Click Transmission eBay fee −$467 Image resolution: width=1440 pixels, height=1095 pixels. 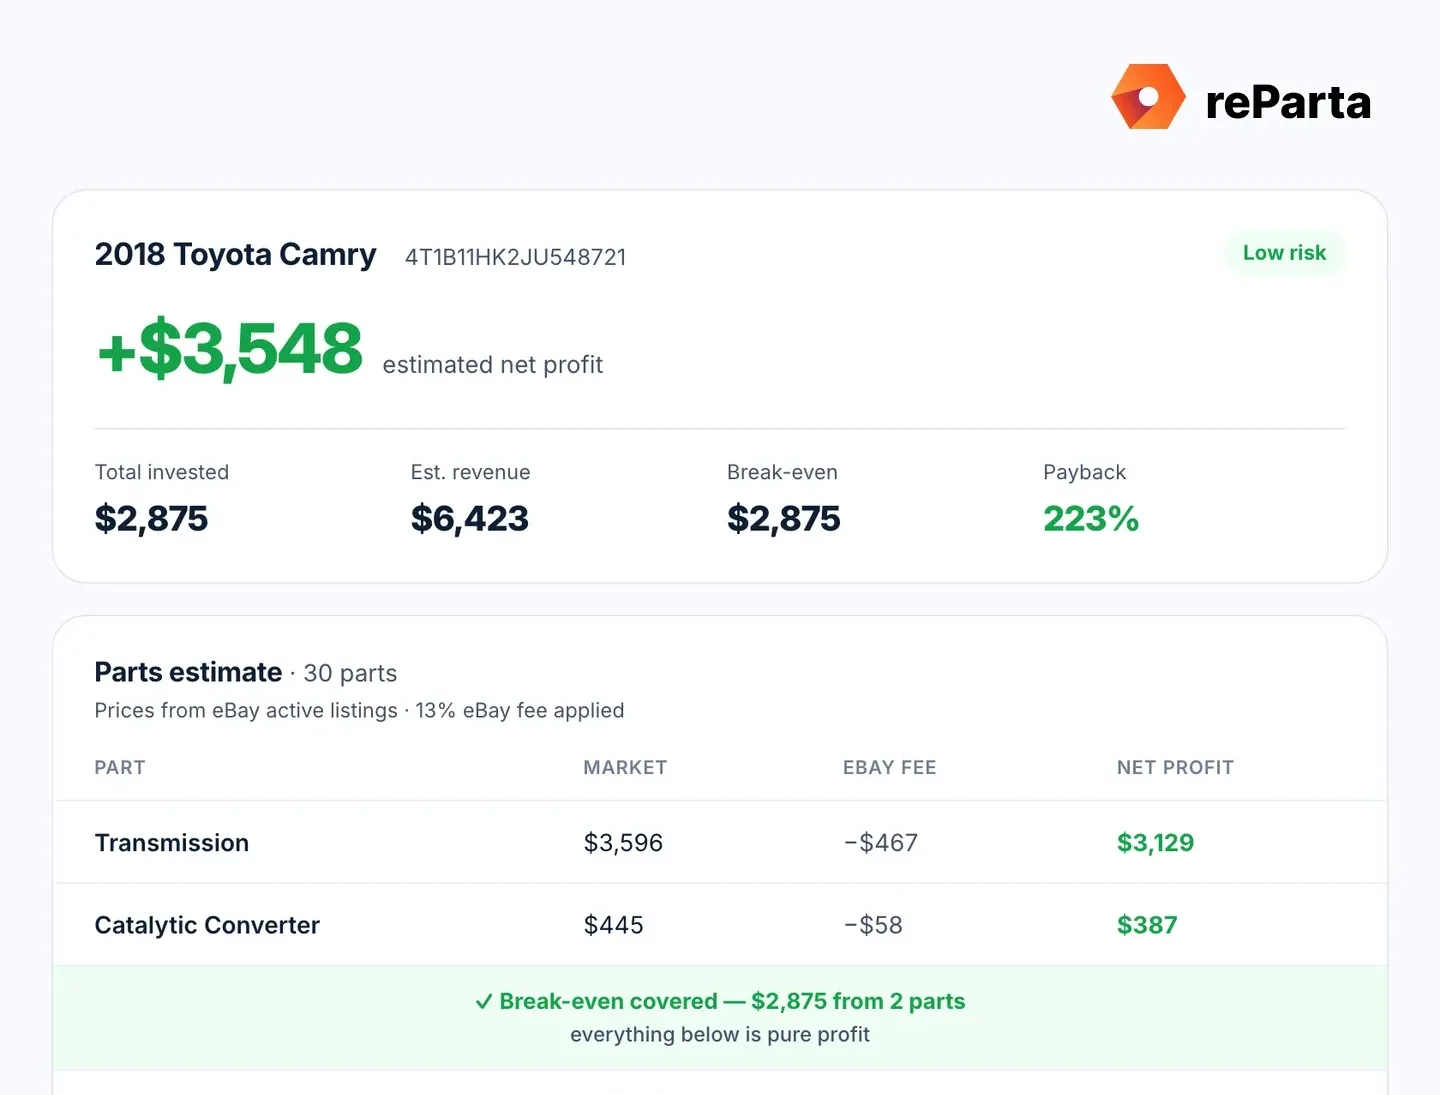coord(880,843)
